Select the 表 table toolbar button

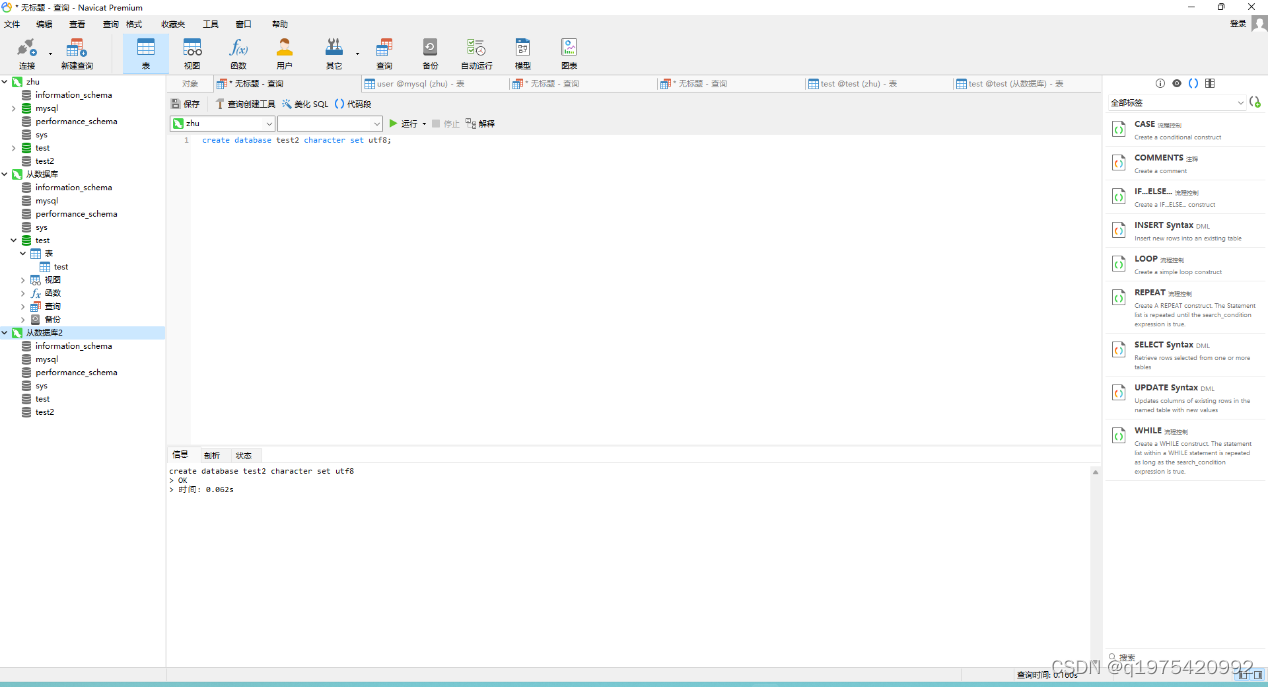pyautogui.click(x=146, y=53)
